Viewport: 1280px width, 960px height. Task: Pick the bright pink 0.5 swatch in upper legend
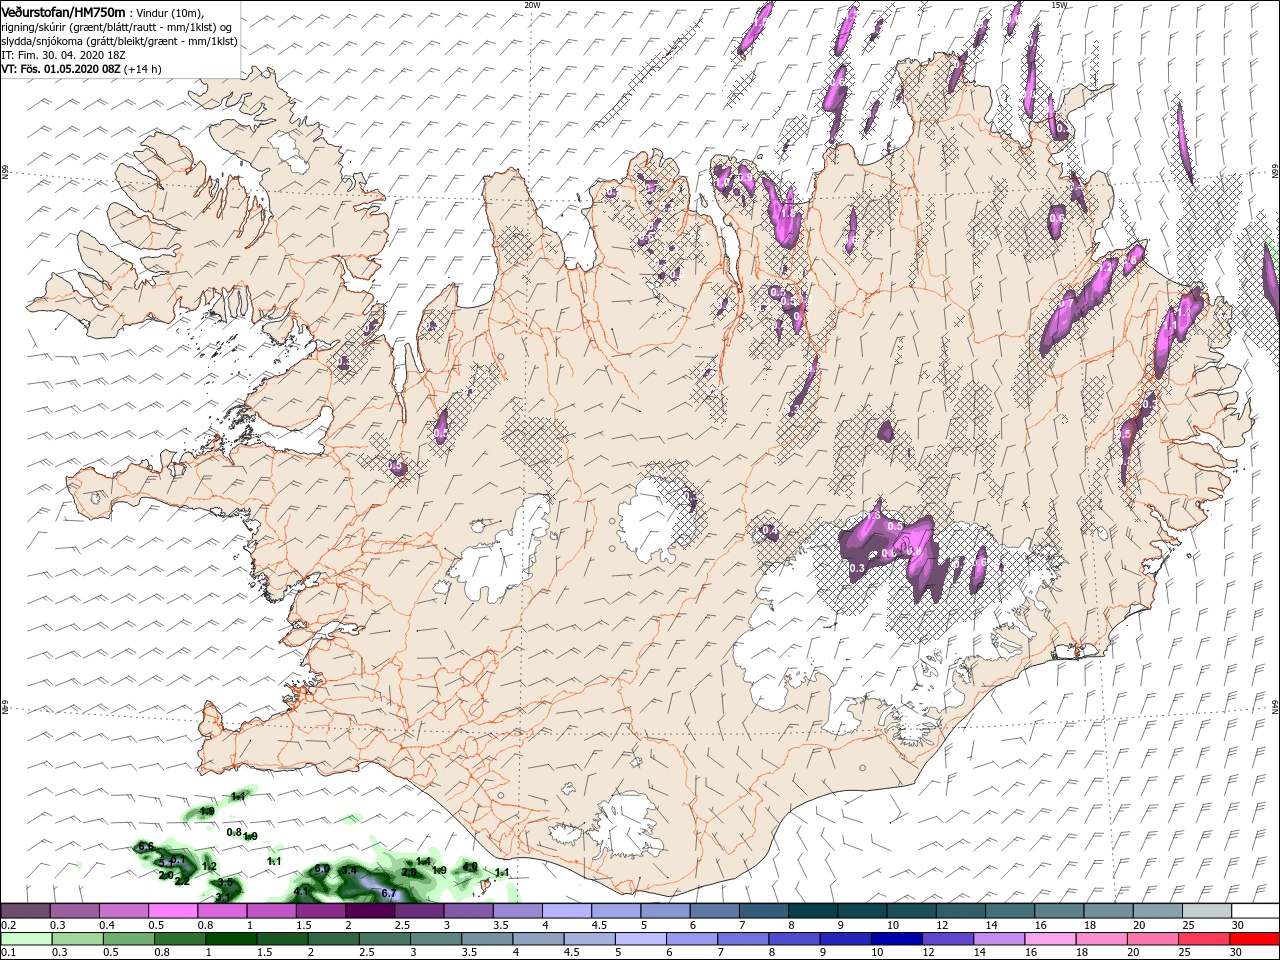pyautogui.click(x=172, y=911)
